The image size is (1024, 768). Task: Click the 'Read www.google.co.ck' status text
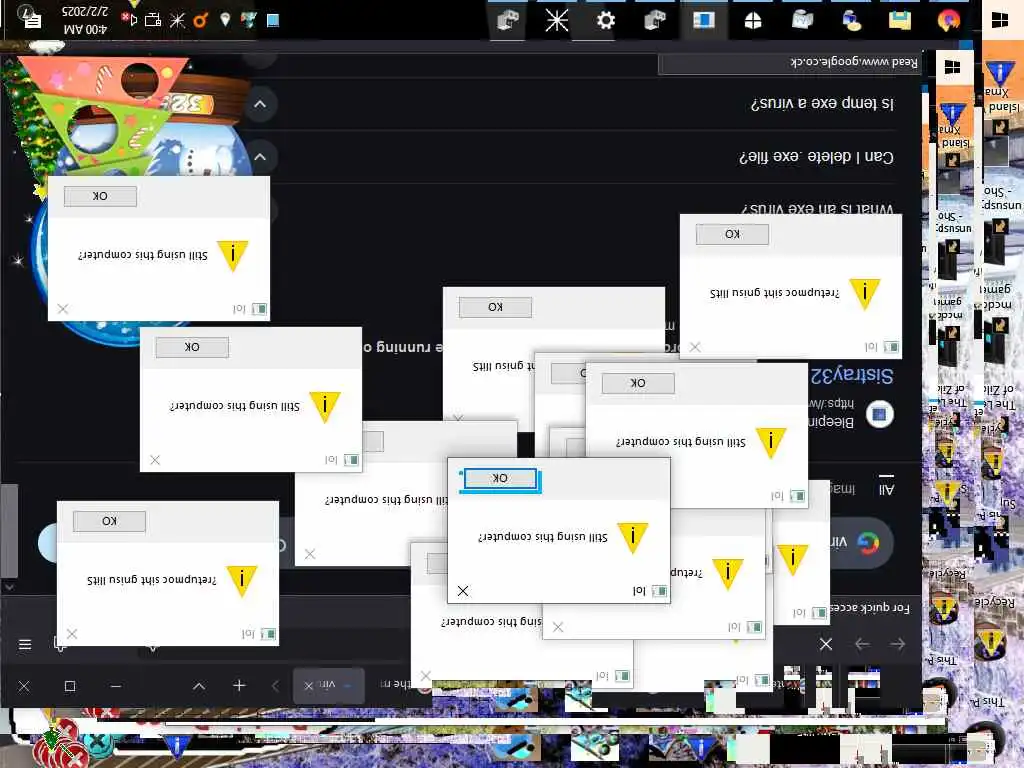tap(854, 62)
